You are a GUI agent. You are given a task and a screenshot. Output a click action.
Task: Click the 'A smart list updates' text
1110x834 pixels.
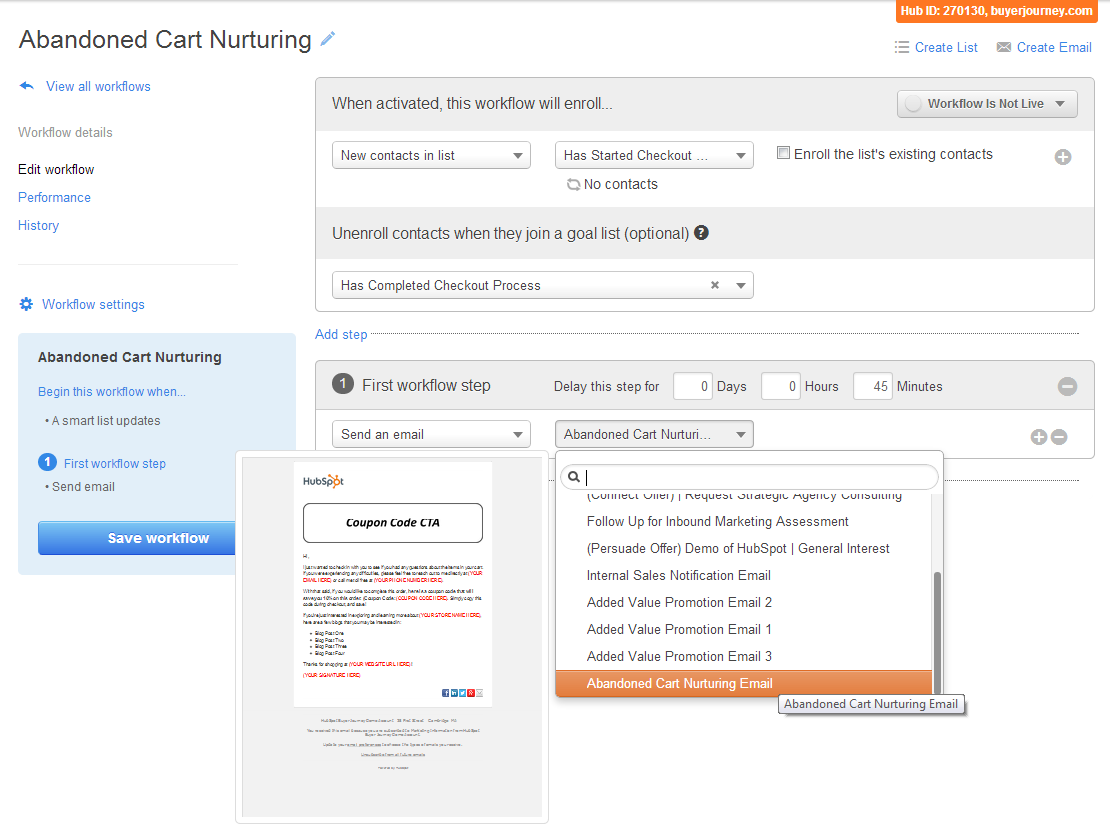[x=106, y=421]
